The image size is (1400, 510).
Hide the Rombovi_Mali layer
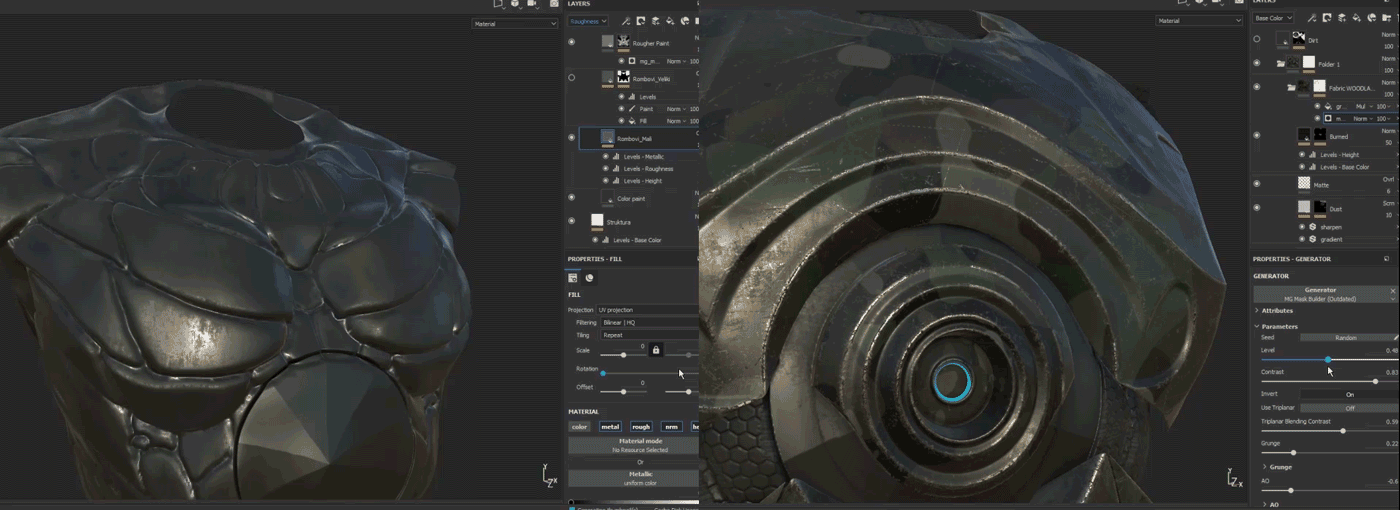tap(572, 137)
